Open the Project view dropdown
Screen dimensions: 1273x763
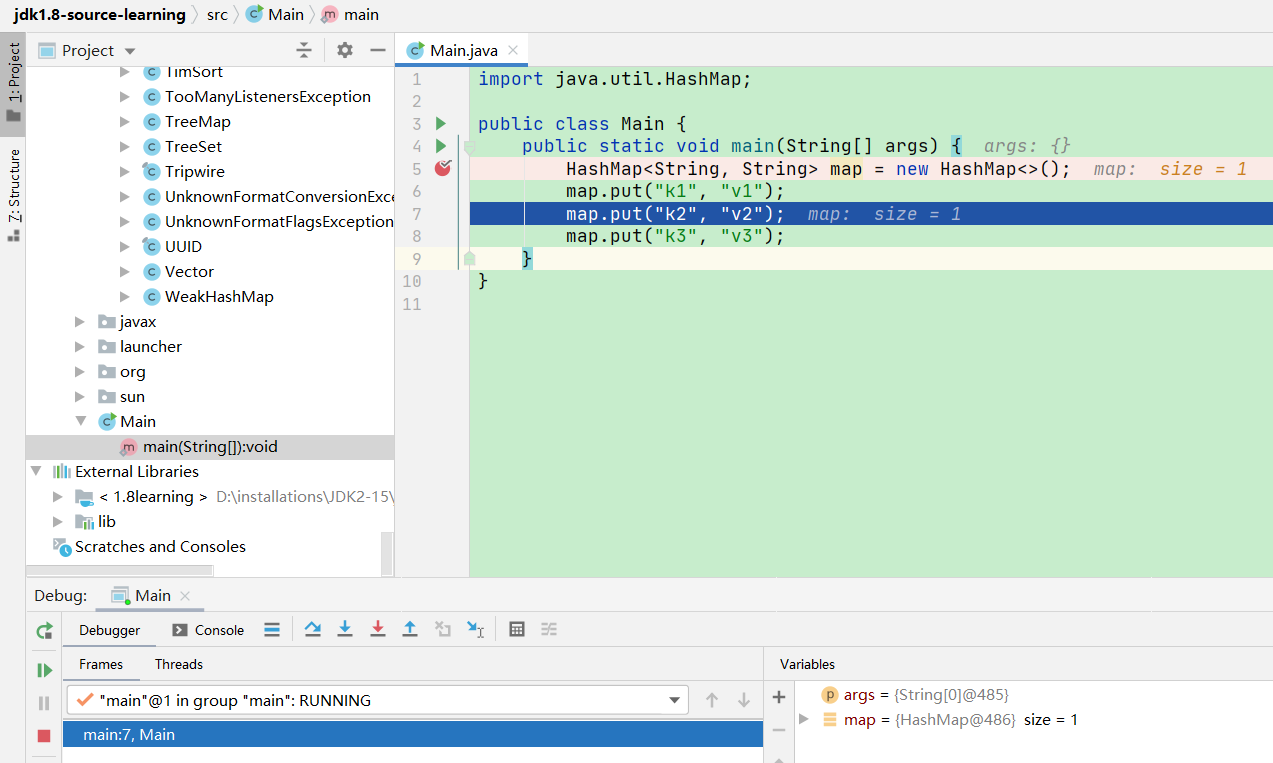[130, 51]
